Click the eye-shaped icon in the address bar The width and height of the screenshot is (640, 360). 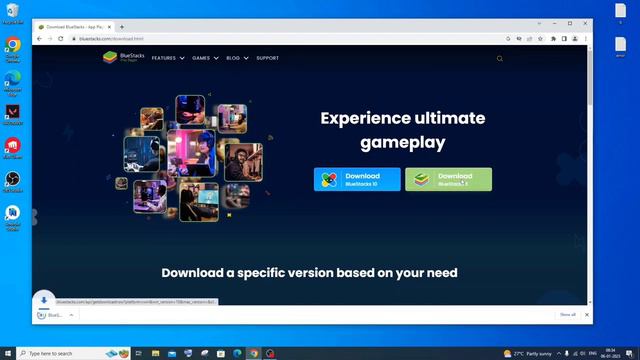click(x=519, y=38)
